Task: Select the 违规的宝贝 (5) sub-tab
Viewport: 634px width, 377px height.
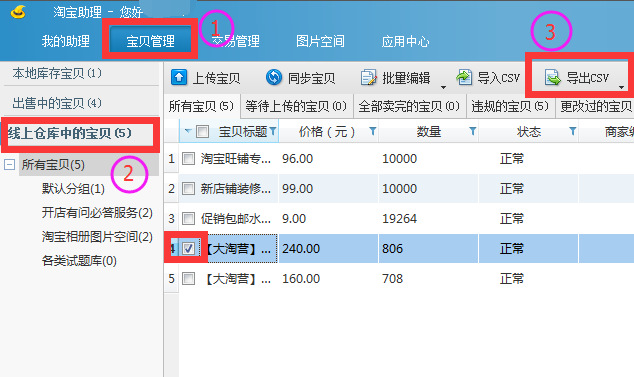Action: click(x=510, y=106)
